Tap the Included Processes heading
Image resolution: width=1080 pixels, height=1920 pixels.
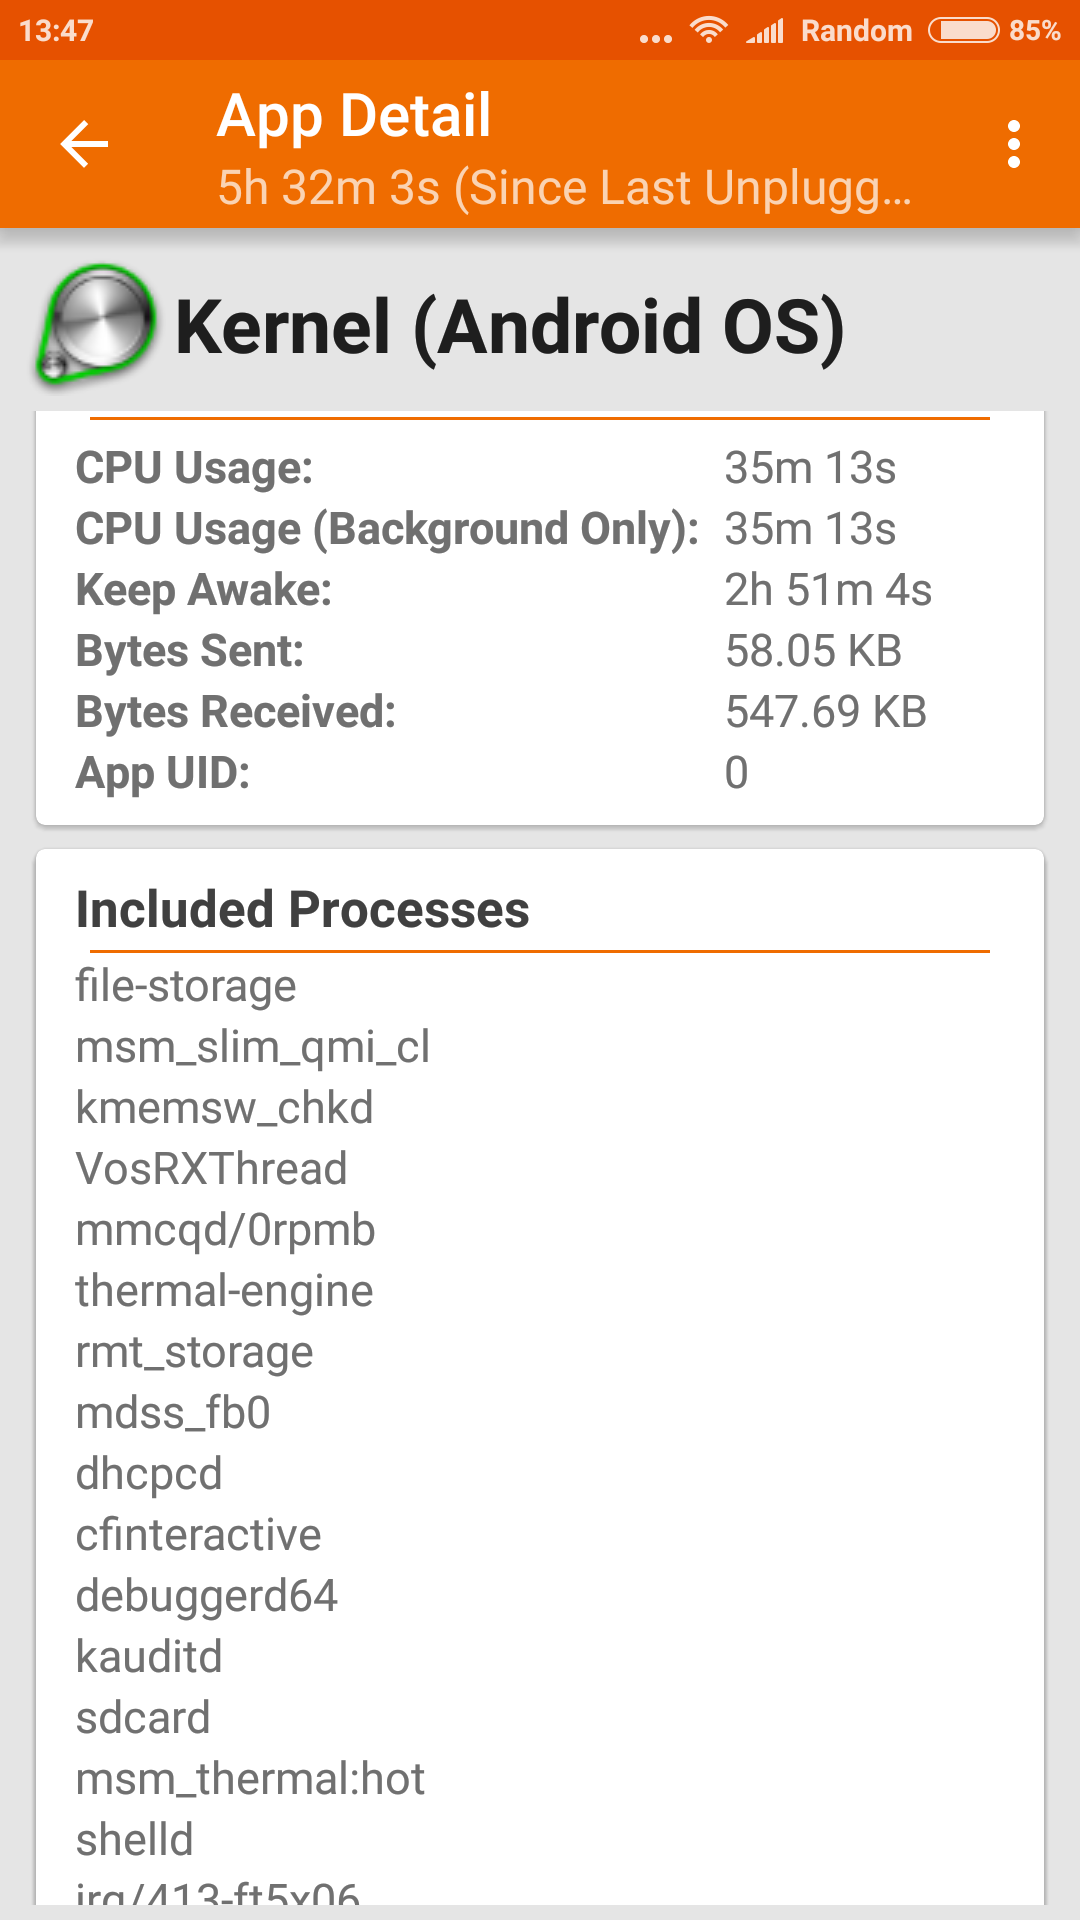pyautogui.click(x=302, y=910)
